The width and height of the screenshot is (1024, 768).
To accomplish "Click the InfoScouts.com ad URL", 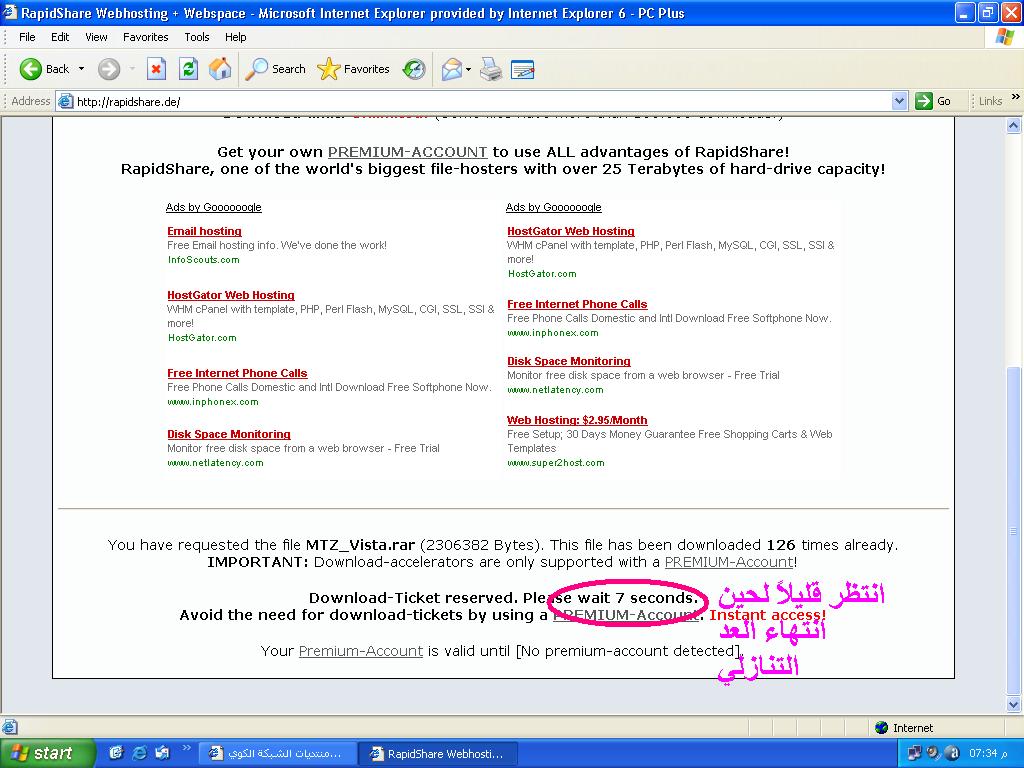I will [204, 260].
